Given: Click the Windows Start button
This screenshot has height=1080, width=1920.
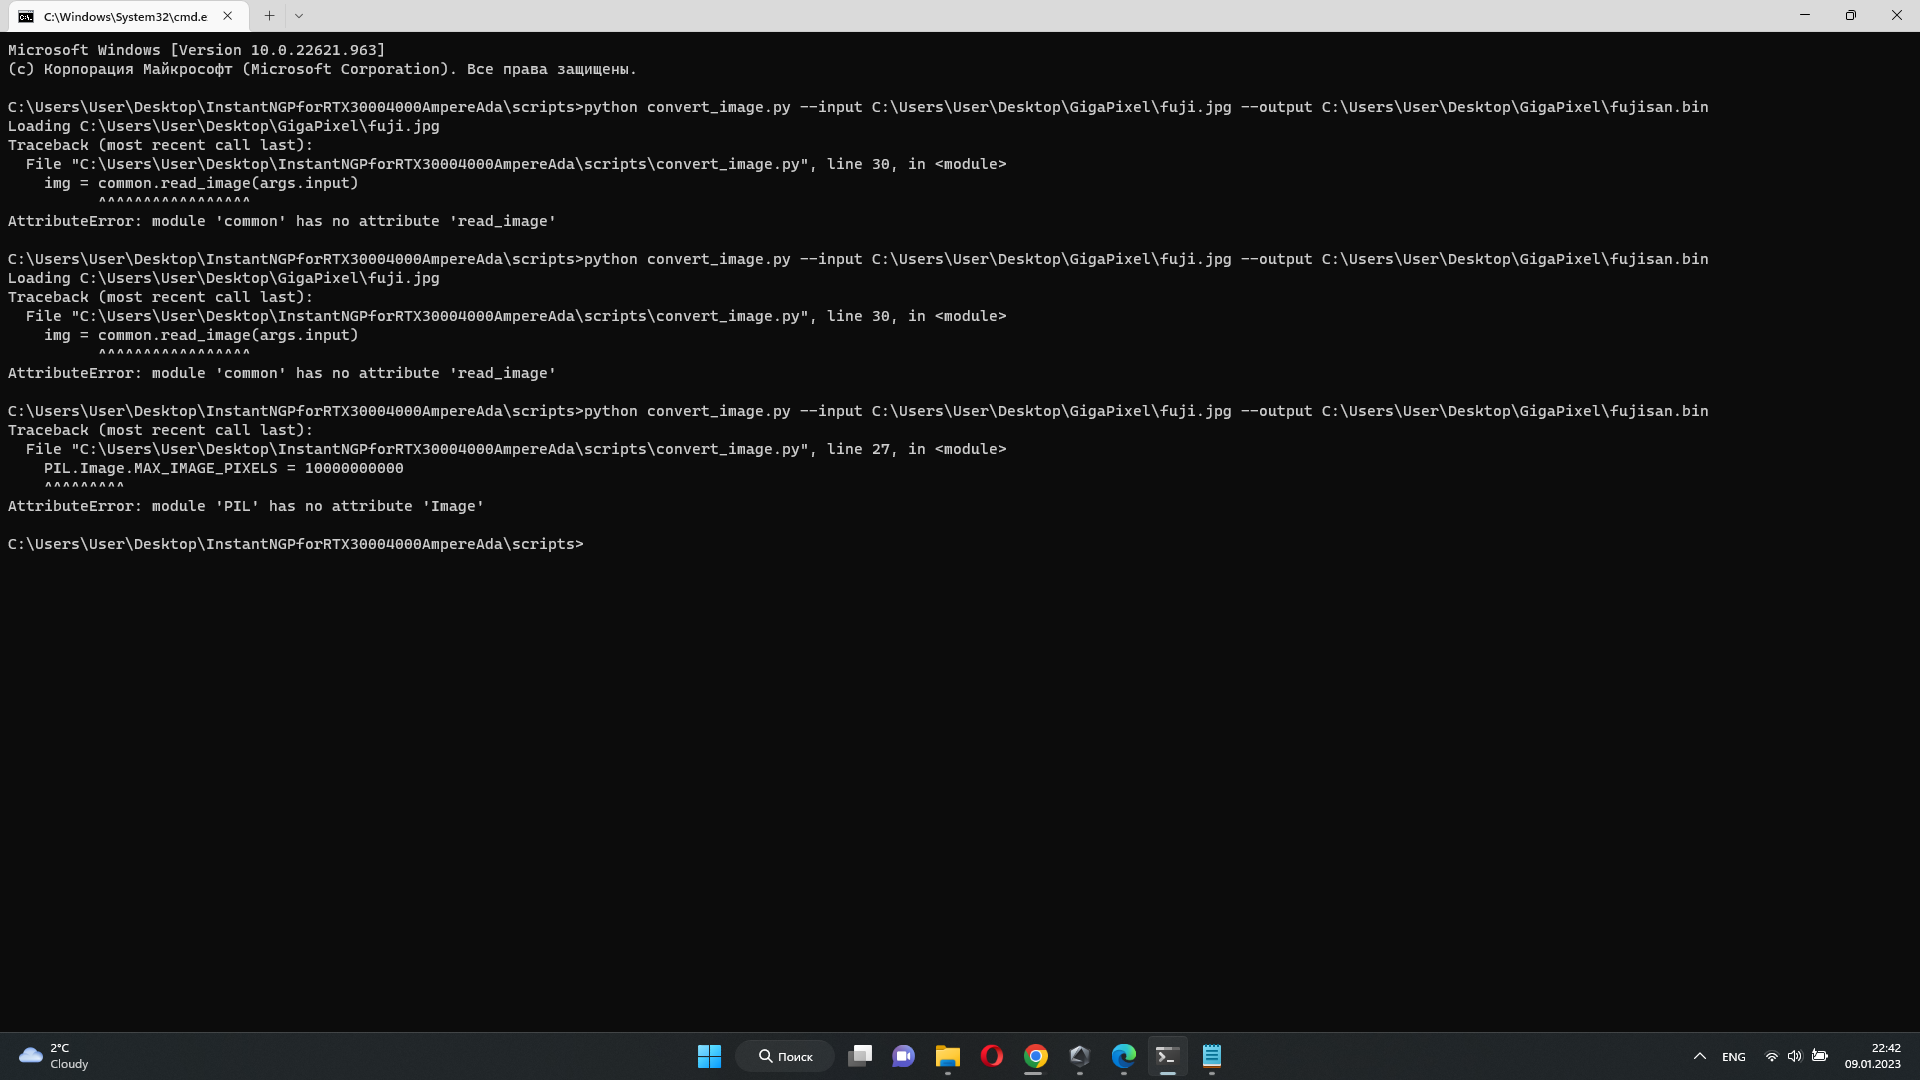Looking at the screenshot, I should point(709,1056).
